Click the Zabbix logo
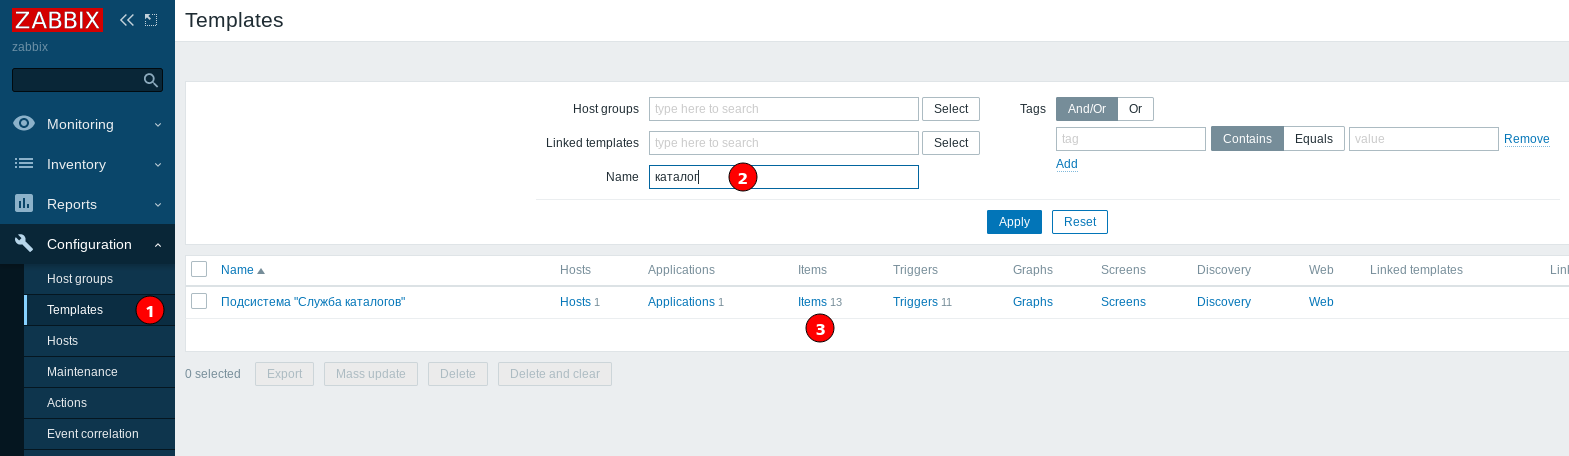Viewport: 1569px width, 456px height. 57,20
